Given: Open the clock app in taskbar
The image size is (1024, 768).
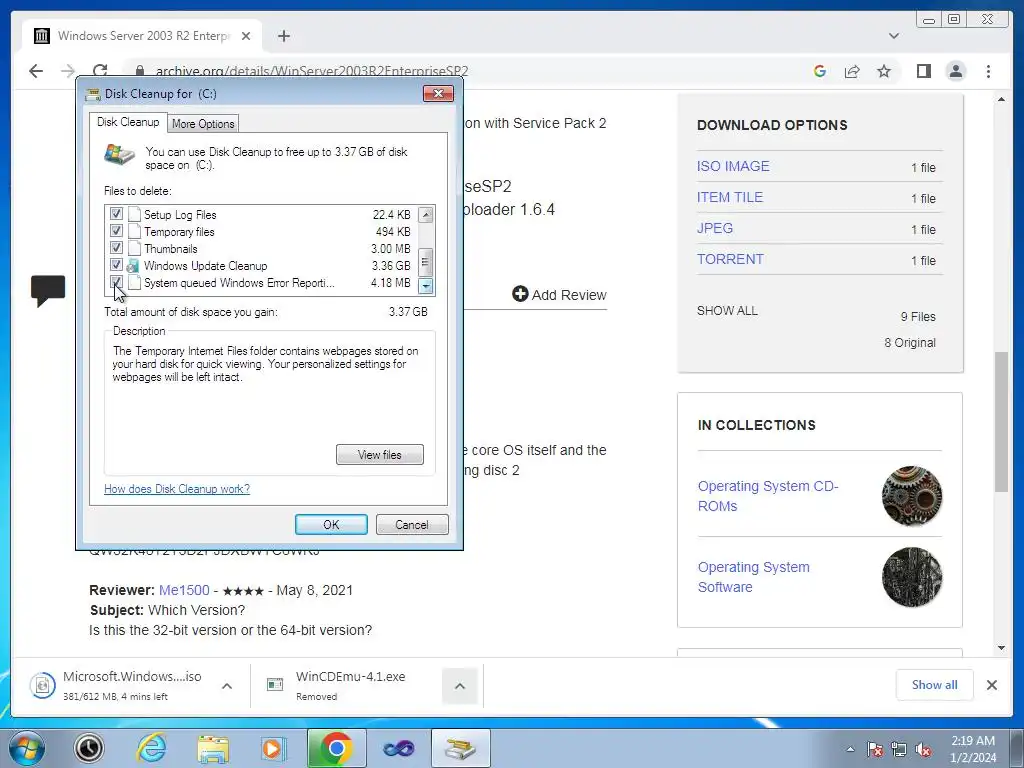Looking at the screenshot, I should click(x=89, y=748).
